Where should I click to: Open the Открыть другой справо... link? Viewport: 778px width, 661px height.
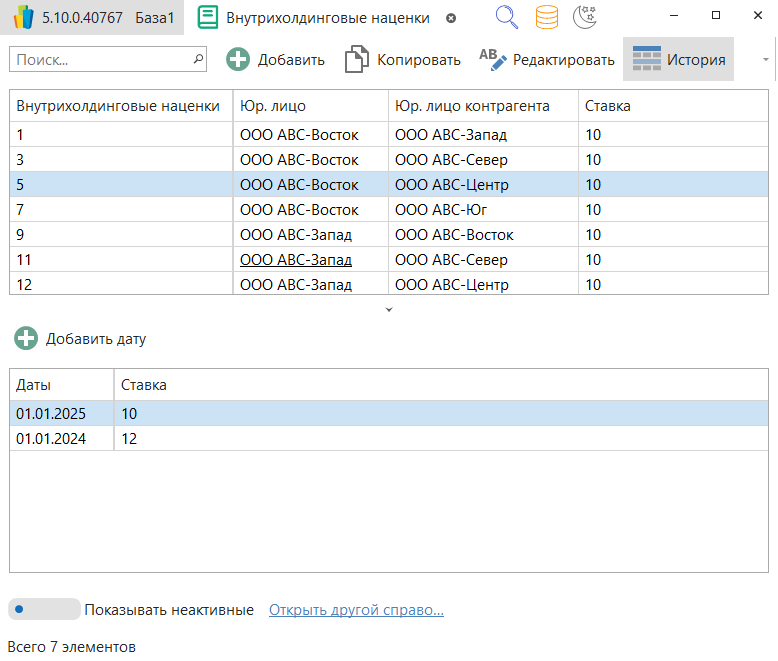click(x=356, y=610)
